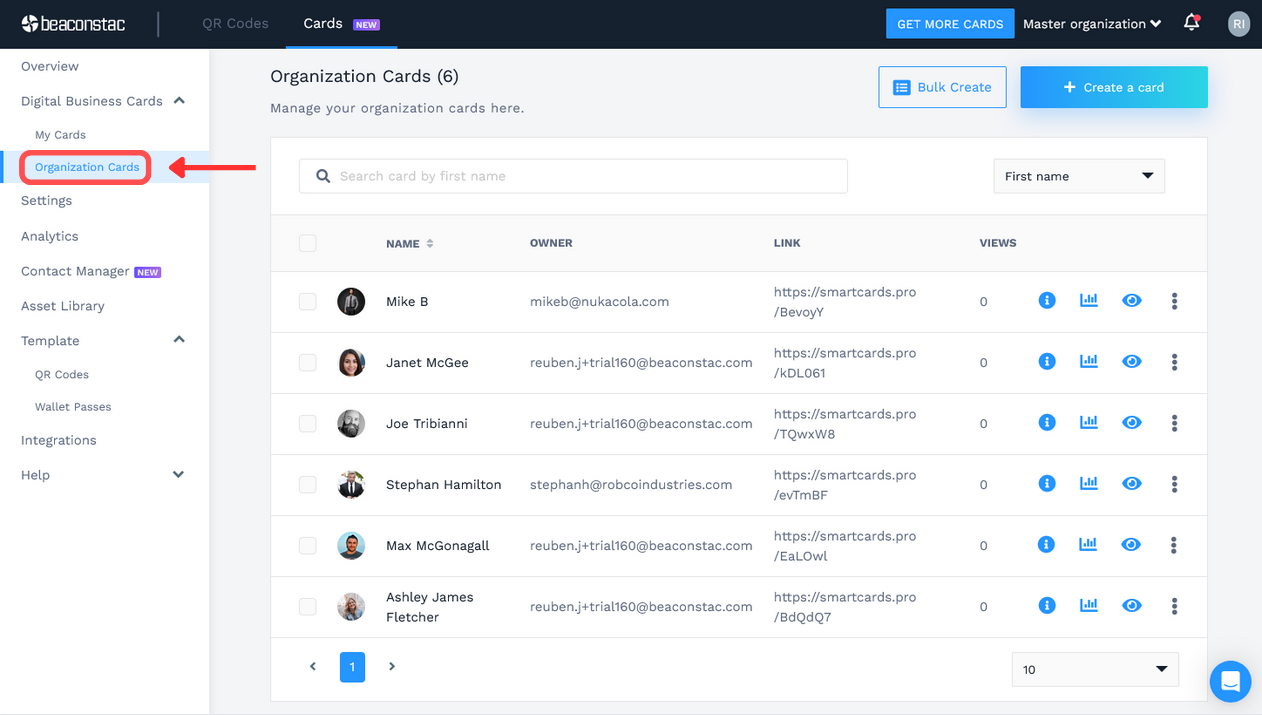Open analytics chart icon for Ashley James Fletcher
Viewport: 1262px width, 715px height.
click(x=1089, y=605)
